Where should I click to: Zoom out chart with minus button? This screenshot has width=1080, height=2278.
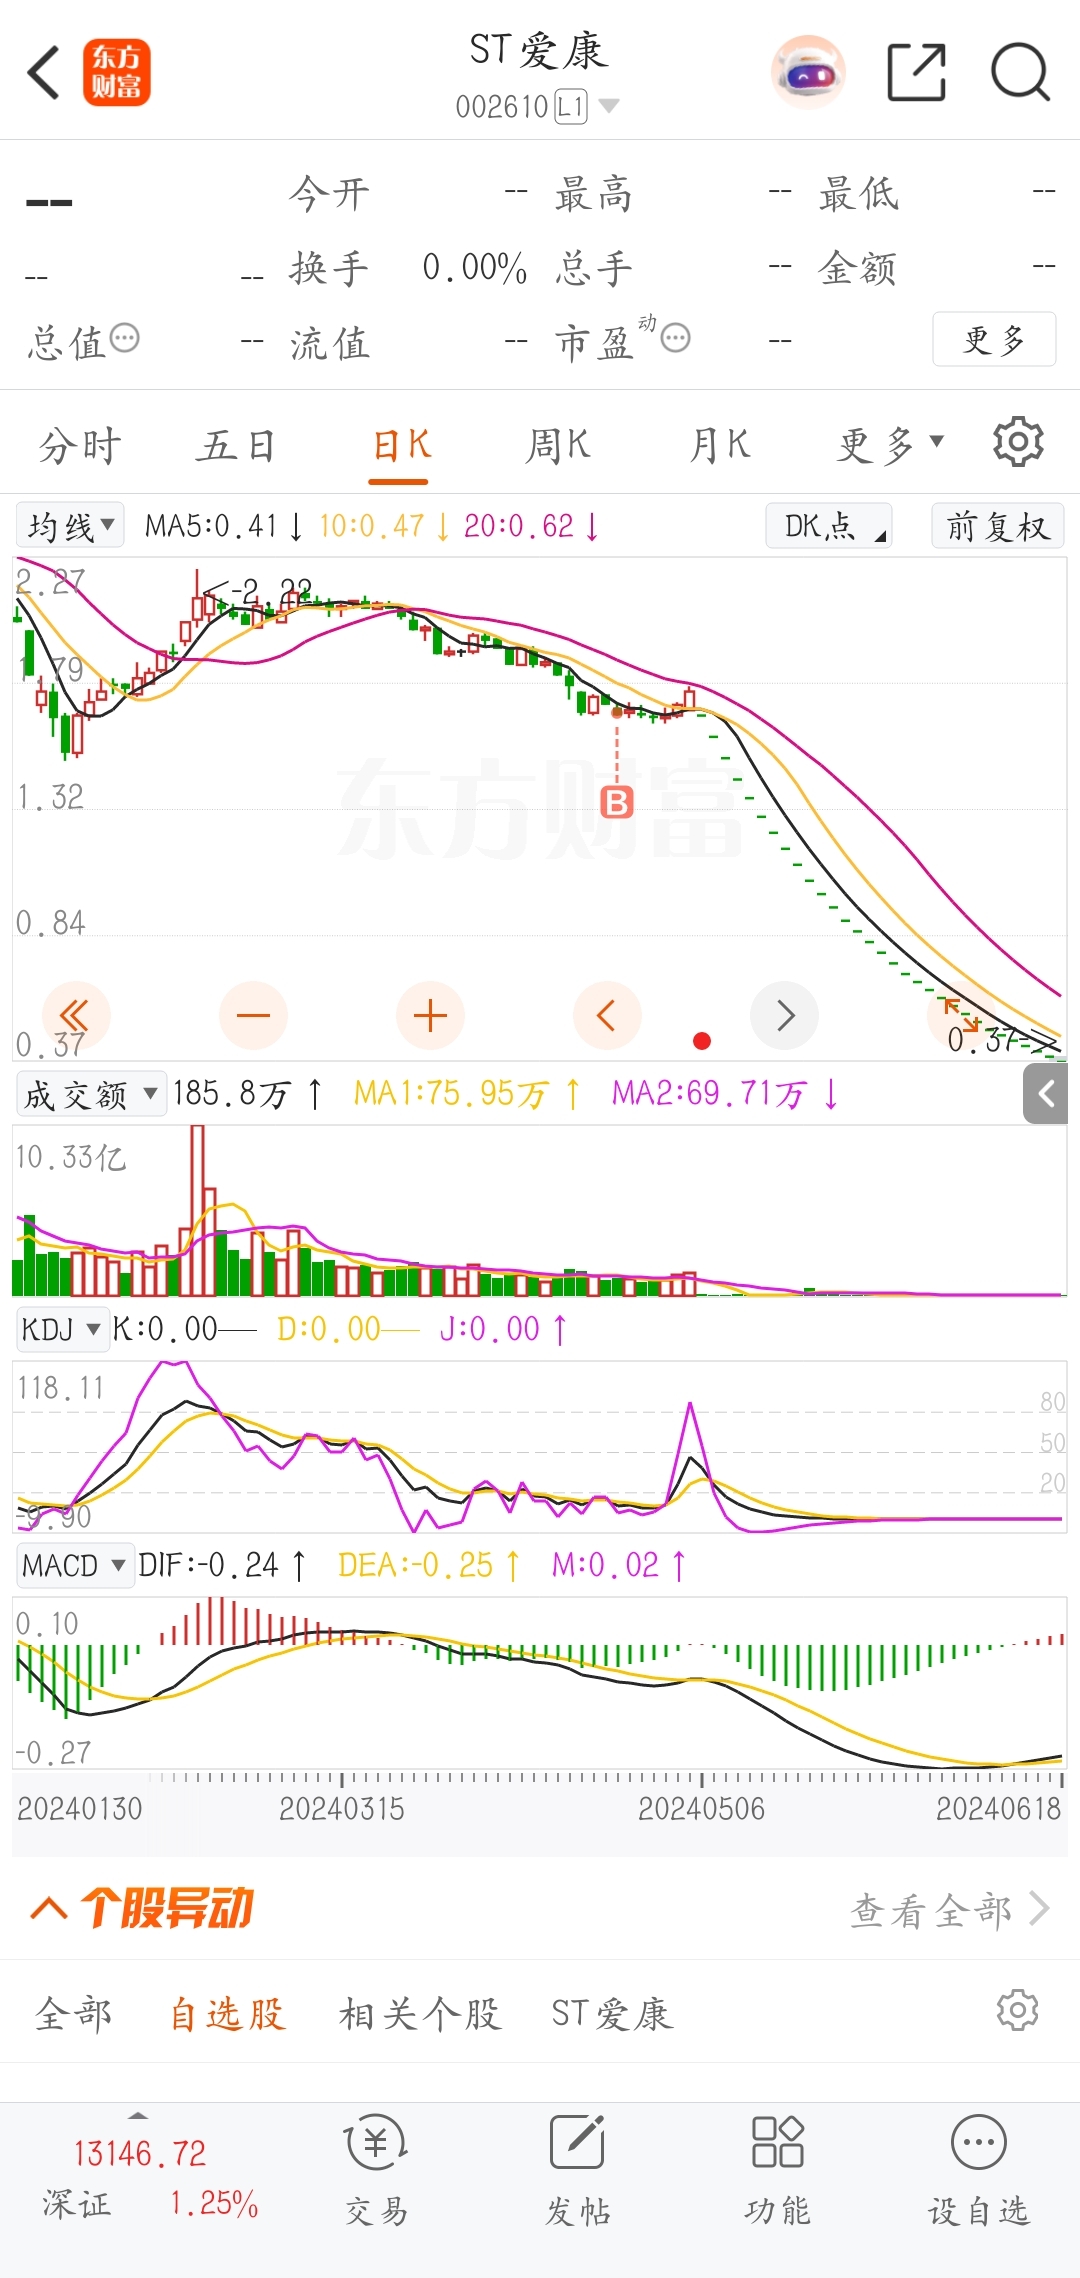(253, 1015)
